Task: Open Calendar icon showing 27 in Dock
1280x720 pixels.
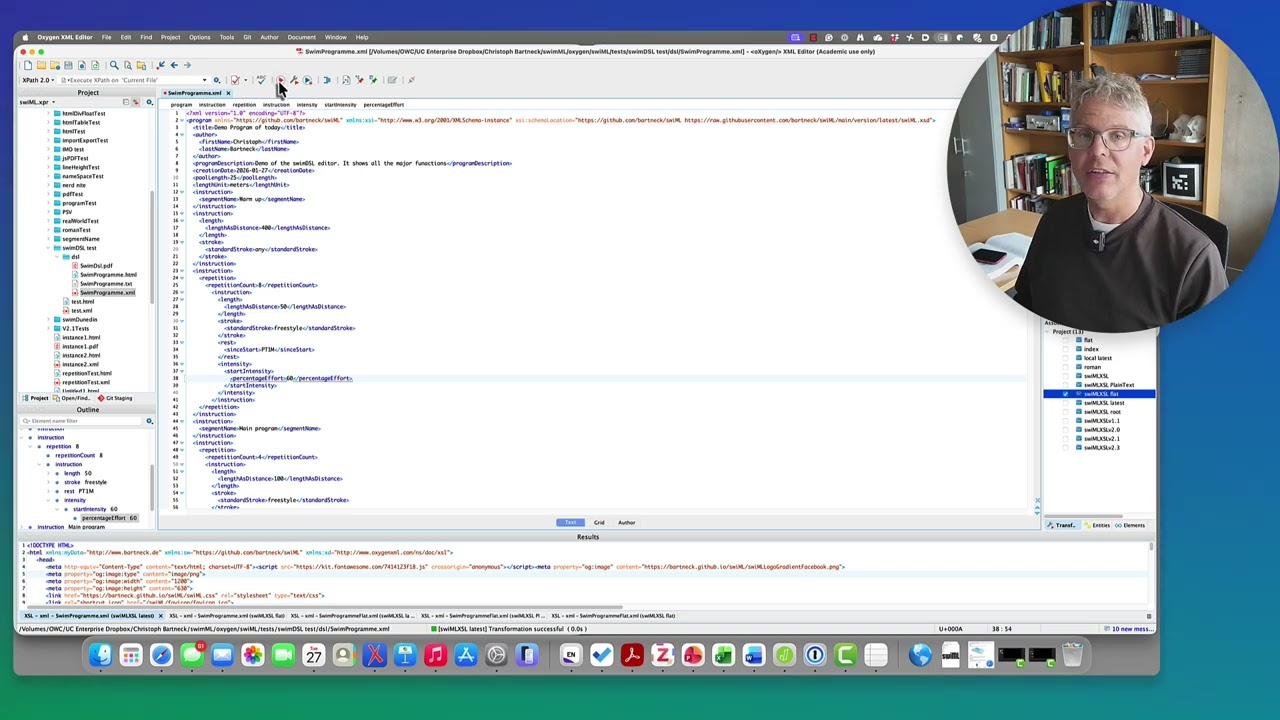Action: [x=313, y=655]
